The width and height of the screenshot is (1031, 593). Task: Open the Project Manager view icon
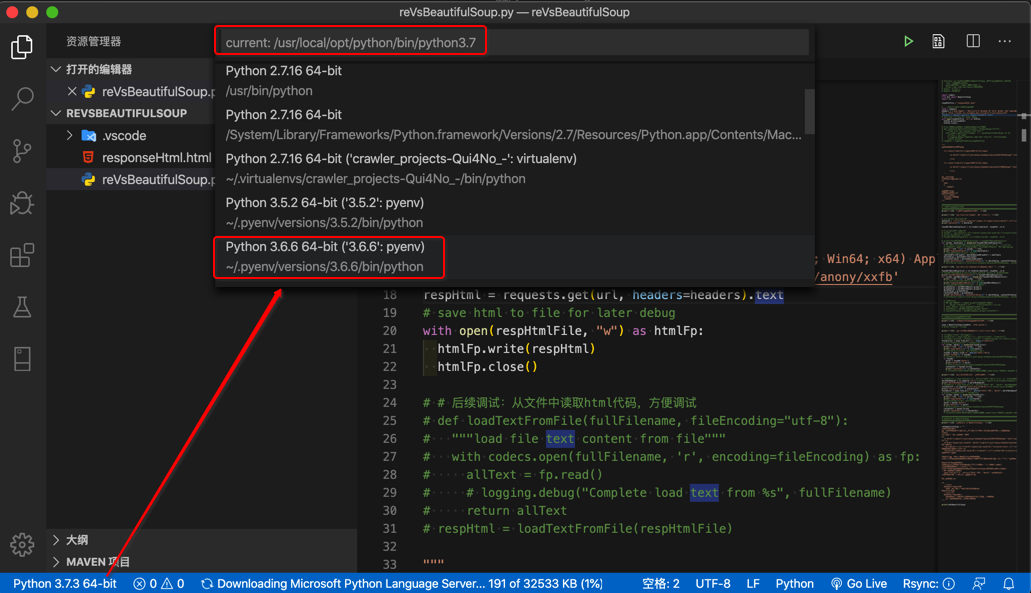22,359
